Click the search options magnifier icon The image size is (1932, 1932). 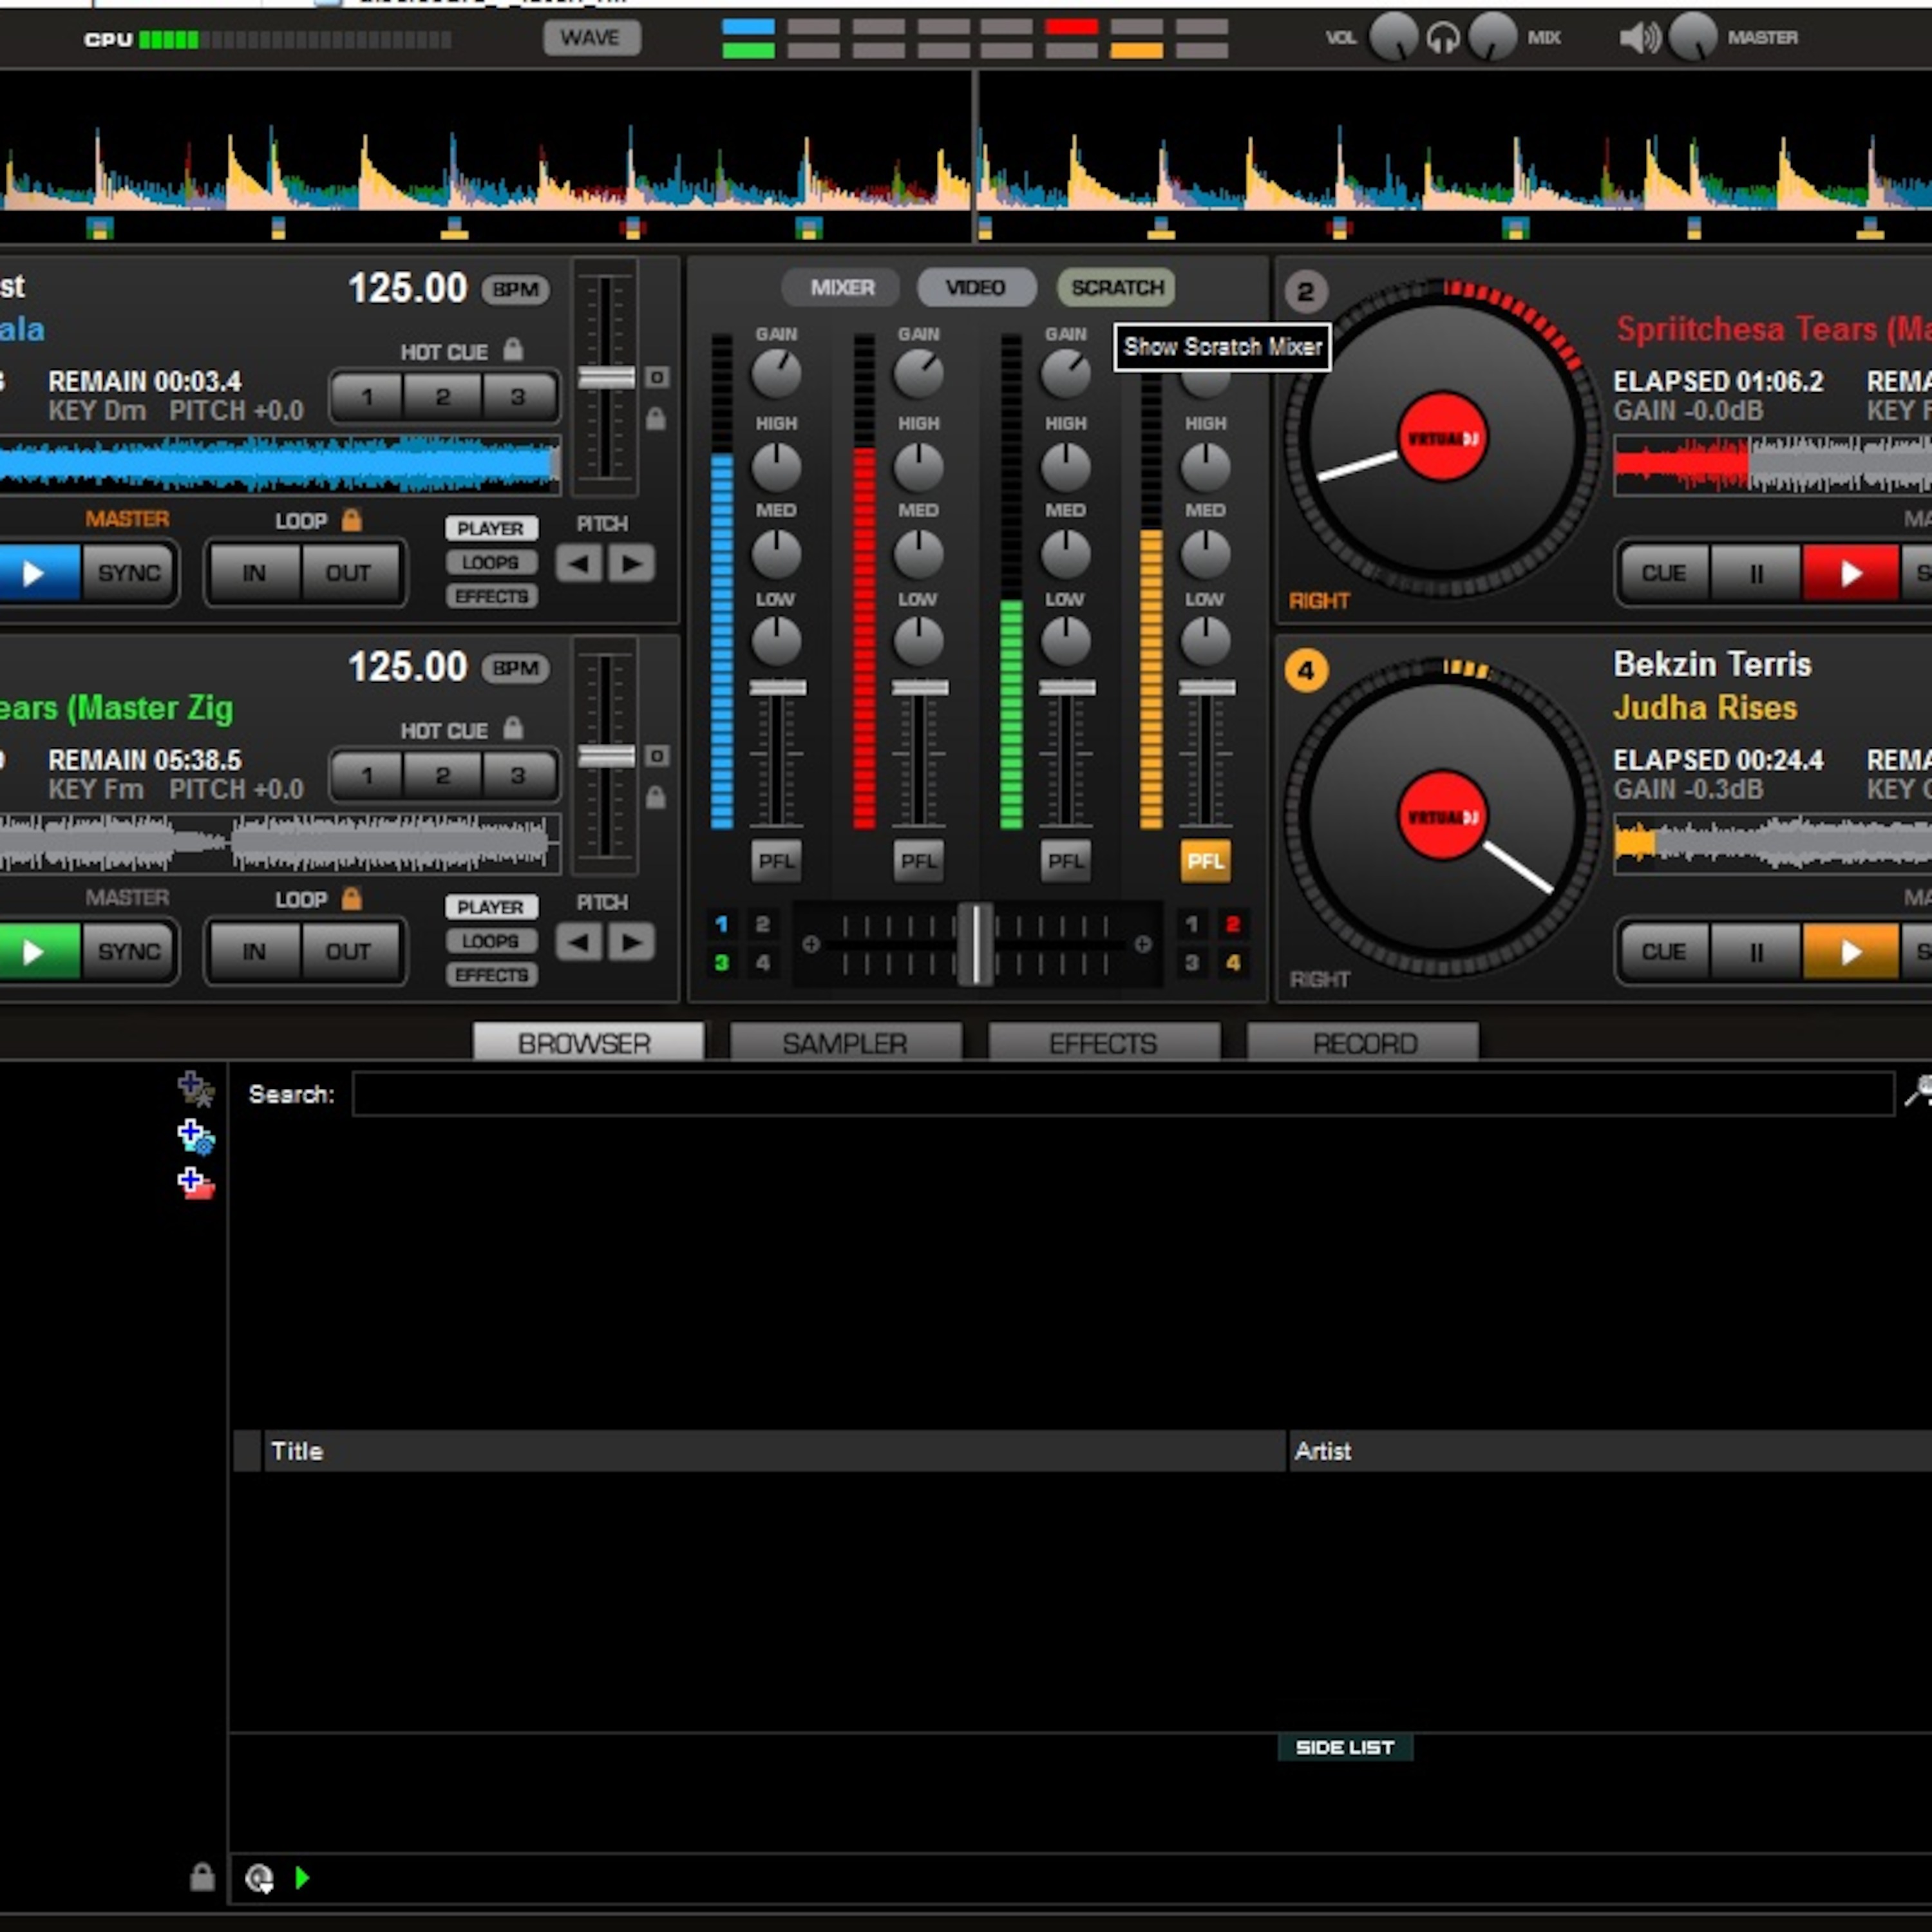tap(1918, 1091)
